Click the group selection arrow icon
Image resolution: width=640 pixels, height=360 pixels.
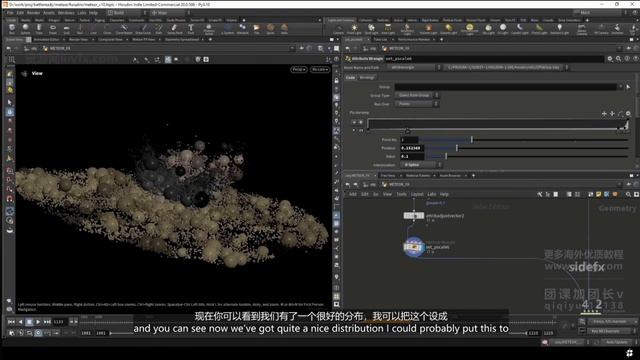(x=628, y=87)
